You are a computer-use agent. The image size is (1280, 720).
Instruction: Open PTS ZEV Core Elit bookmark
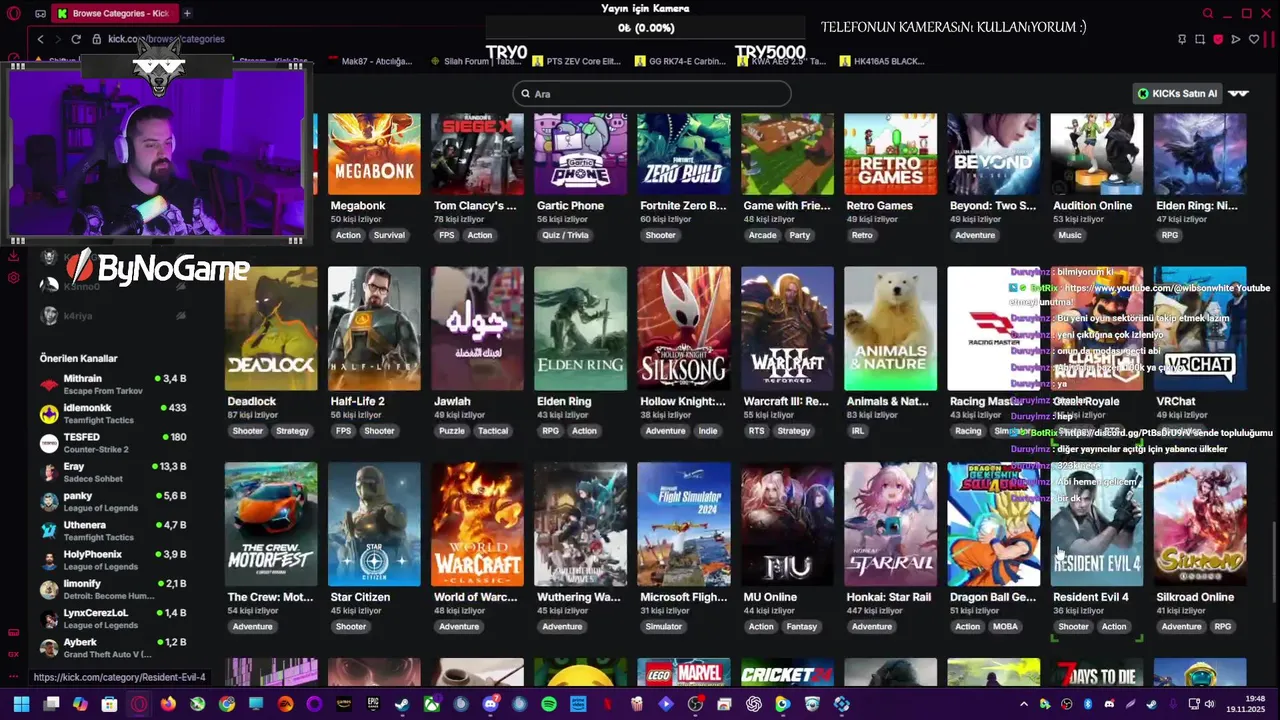tap(577, 61)
